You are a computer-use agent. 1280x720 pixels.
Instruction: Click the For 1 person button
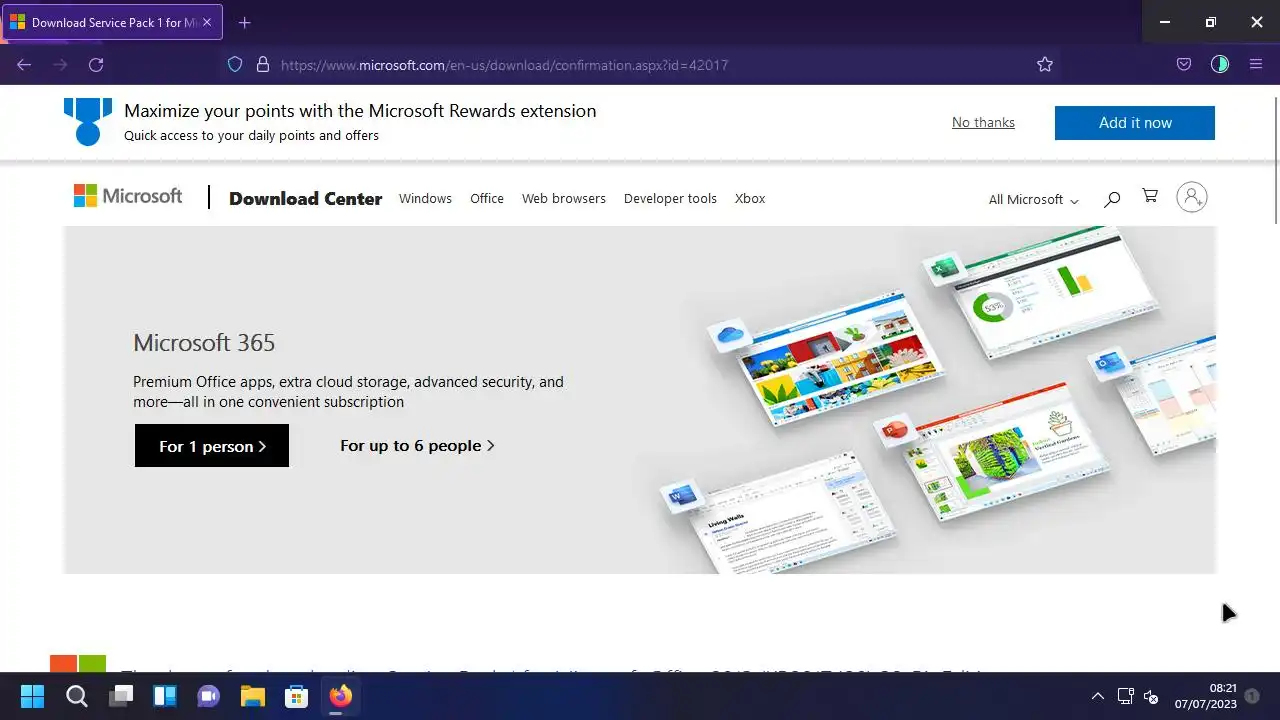(x=212, y=446)
